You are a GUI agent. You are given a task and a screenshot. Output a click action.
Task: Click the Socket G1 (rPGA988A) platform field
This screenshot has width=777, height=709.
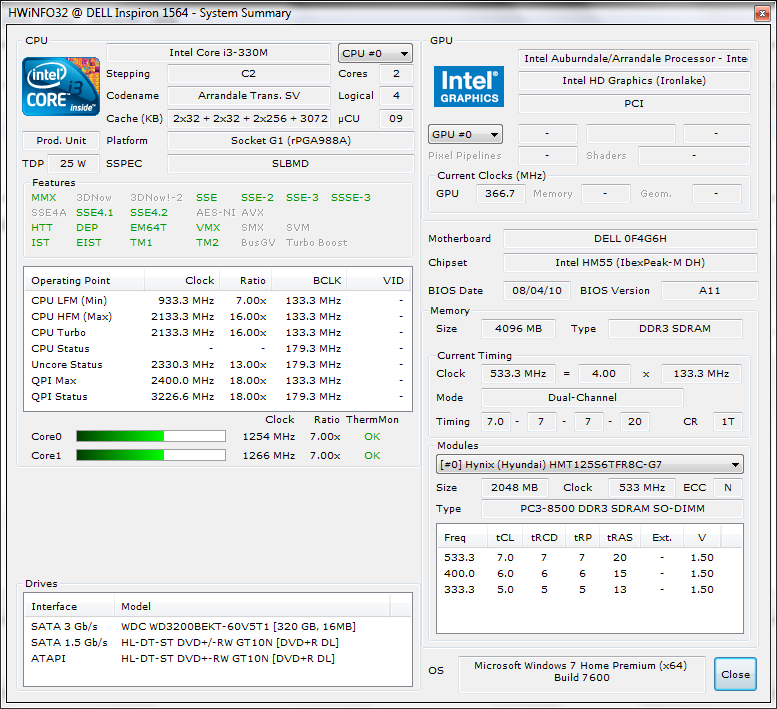291,141
